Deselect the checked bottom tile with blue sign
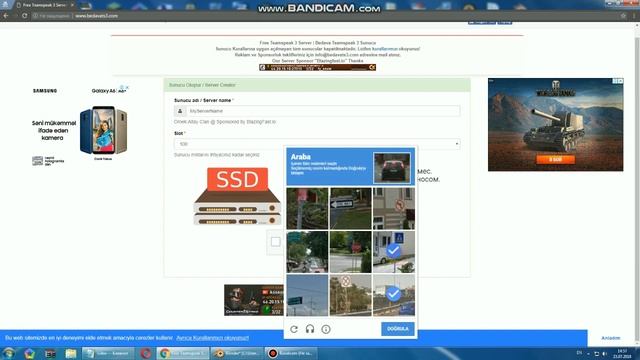This screenshot has width=640, height=360. coord(394,295)
